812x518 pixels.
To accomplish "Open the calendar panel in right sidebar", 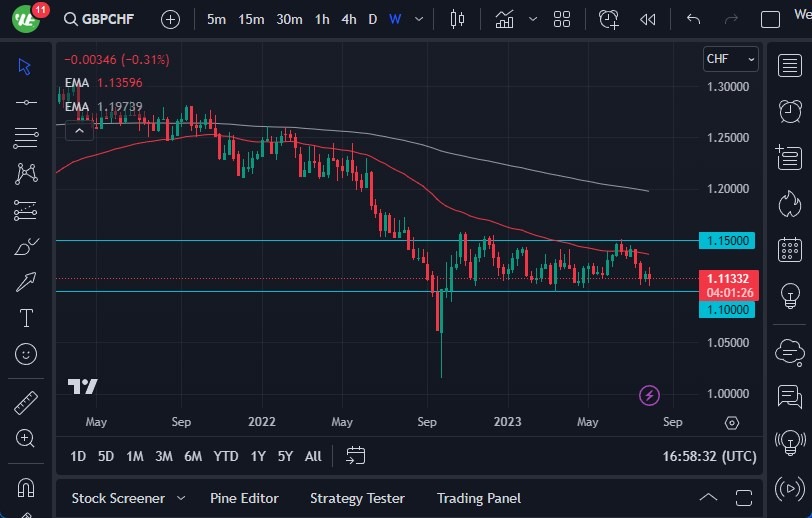I will [x=790, y=249].
